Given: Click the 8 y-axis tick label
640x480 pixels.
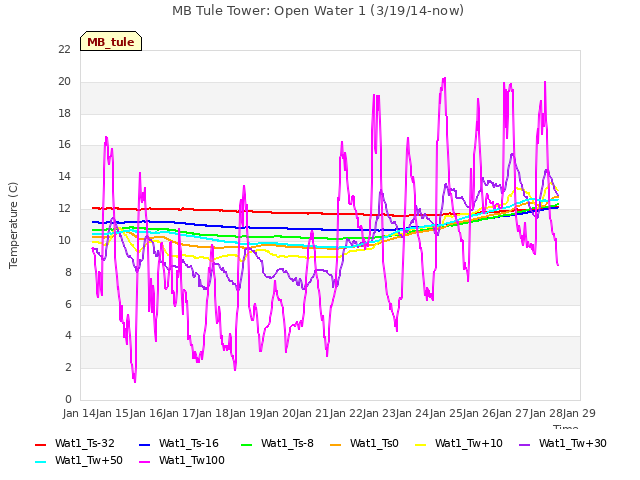Looking at the screenshot, I should tap(68, 272).
